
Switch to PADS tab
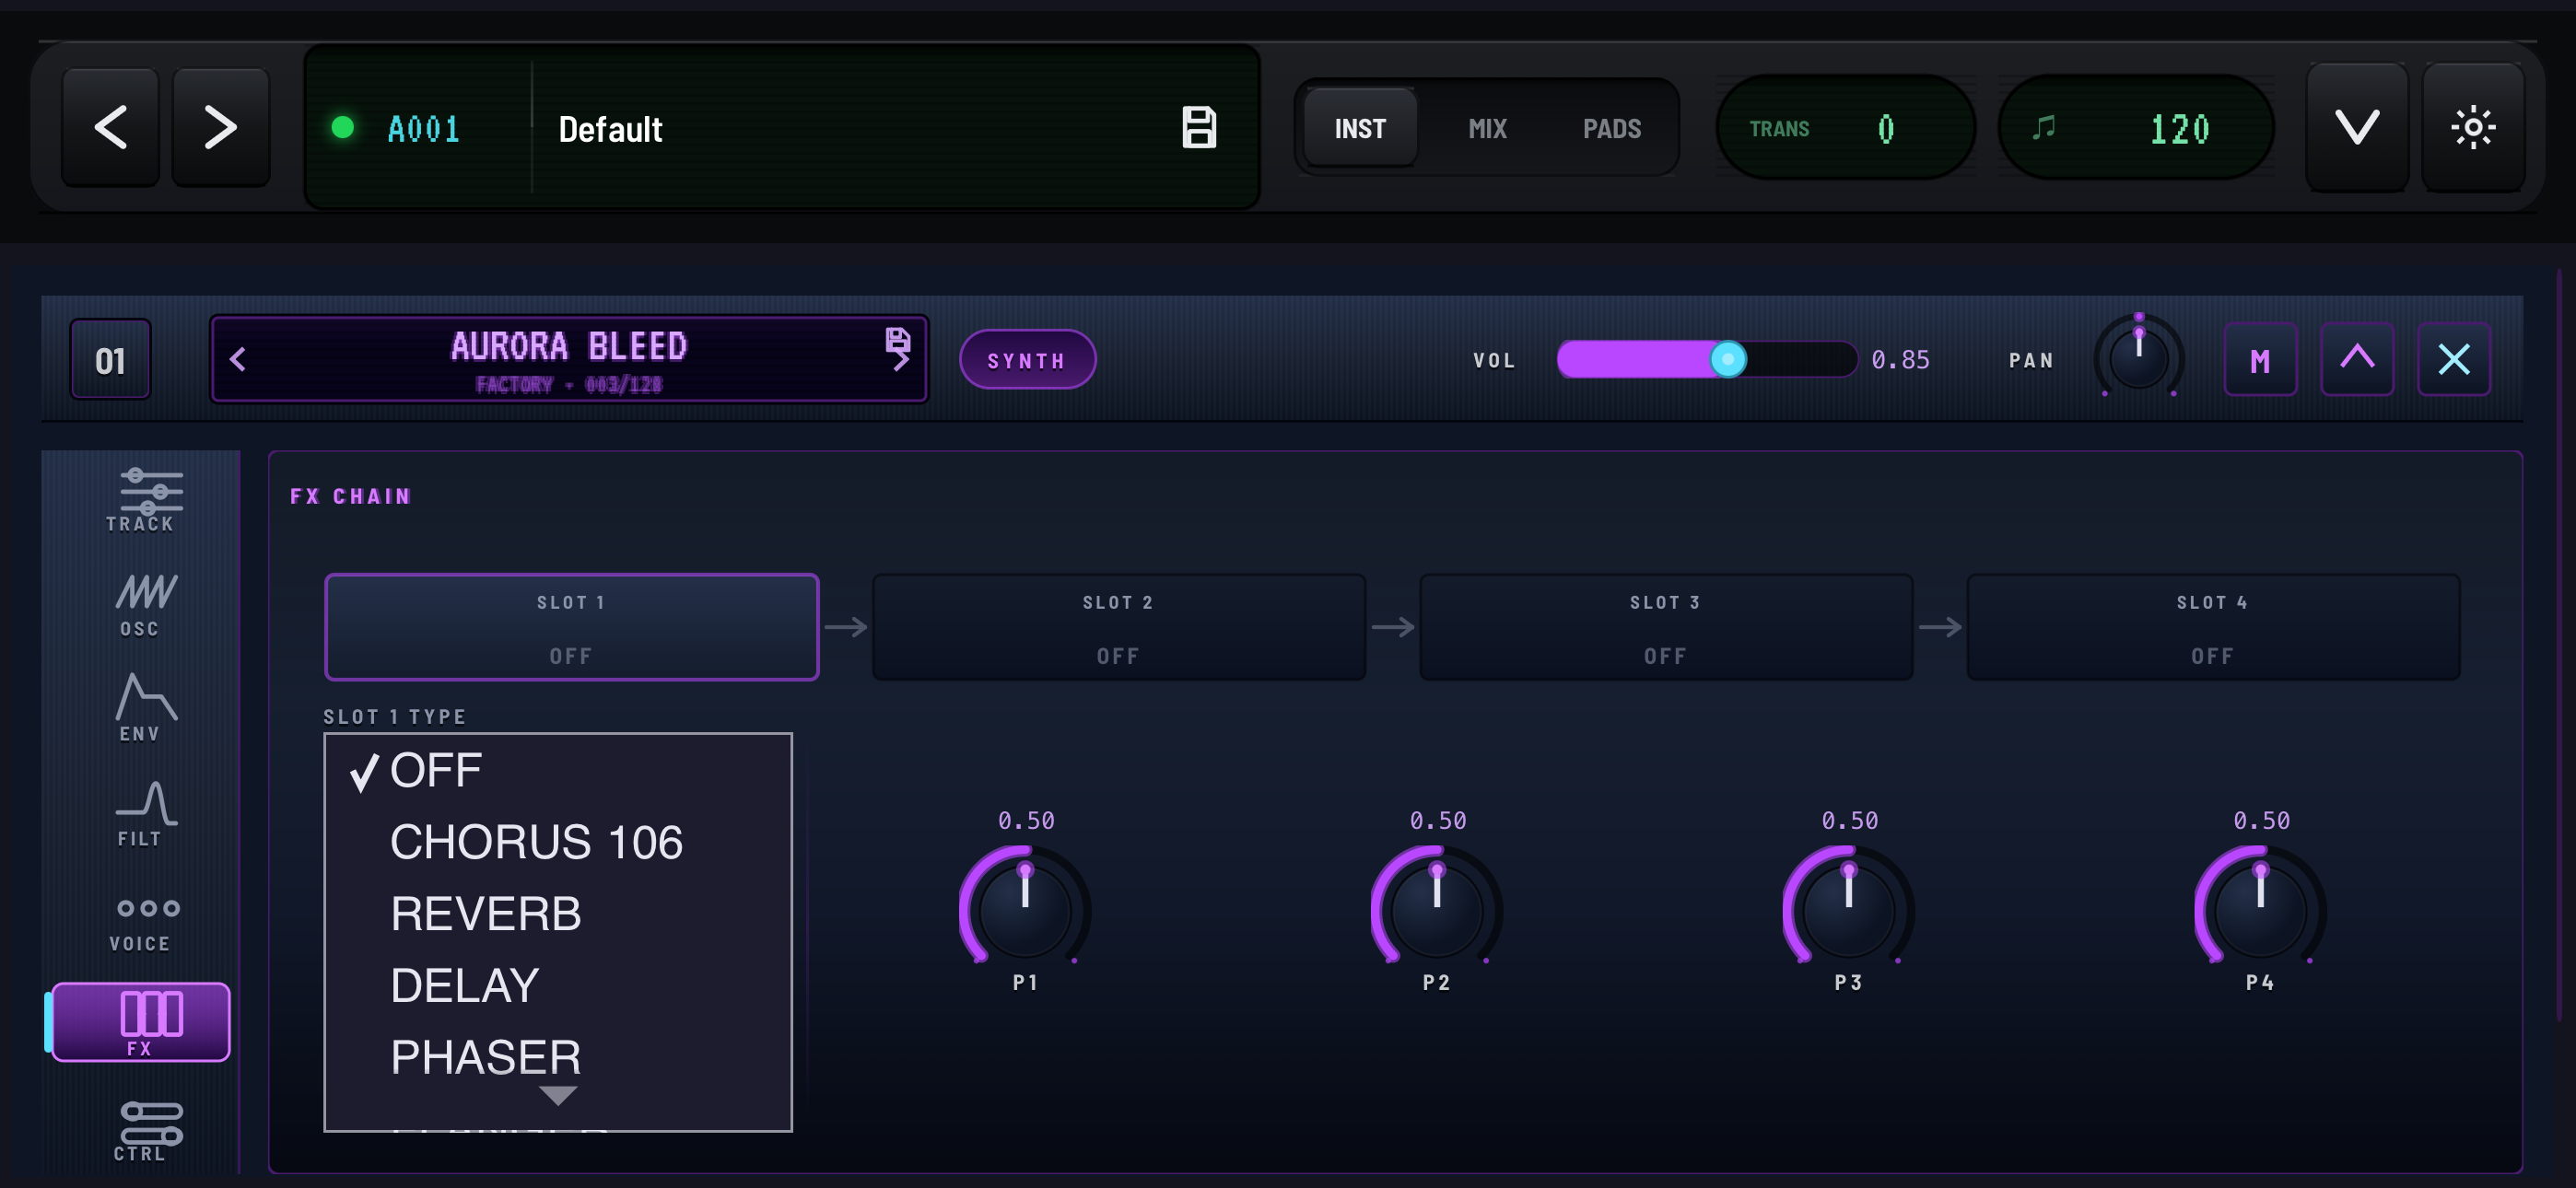click(1611, 128)
